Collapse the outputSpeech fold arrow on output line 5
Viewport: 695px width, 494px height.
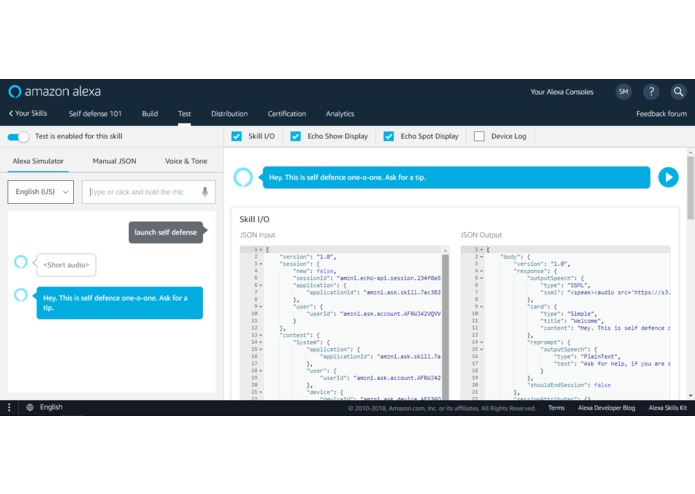481,278
